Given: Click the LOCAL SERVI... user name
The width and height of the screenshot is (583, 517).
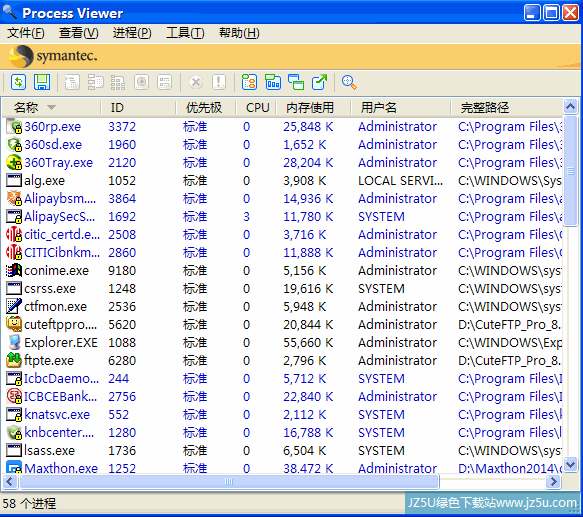Looking at the screenshot, I should [x=400, y=181].
